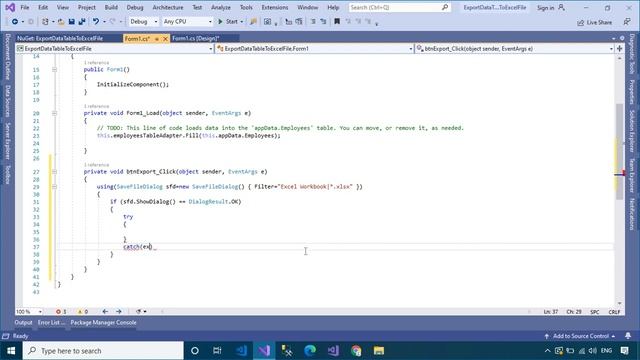640x360 pixels.
Task: Open the Visual Studio notifications bell
Action: pyautogui.click(x=628, y=336)
